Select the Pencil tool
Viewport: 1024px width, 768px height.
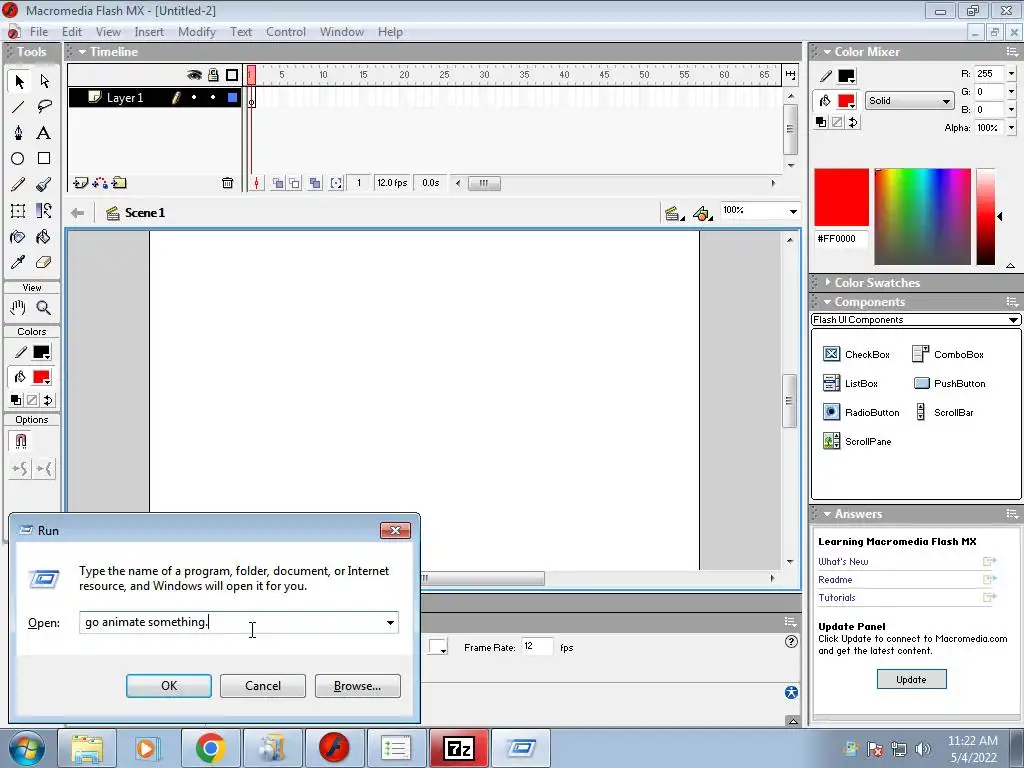pyautogui.click(x=18, y=185)
